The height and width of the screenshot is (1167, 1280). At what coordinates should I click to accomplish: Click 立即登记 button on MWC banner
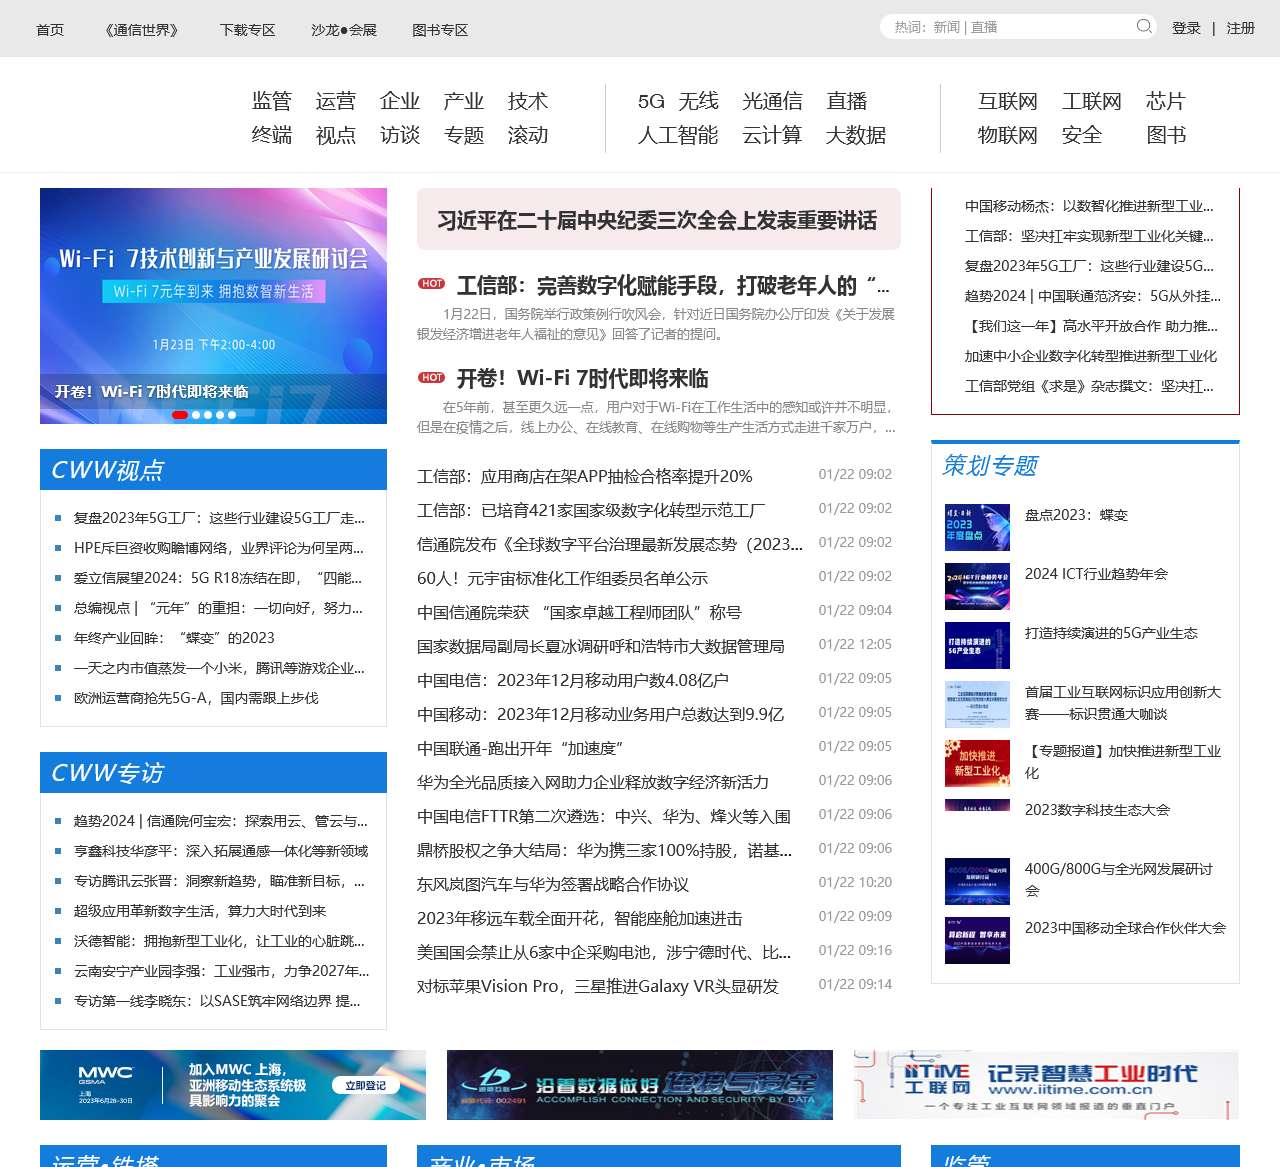click(365, 1085)
